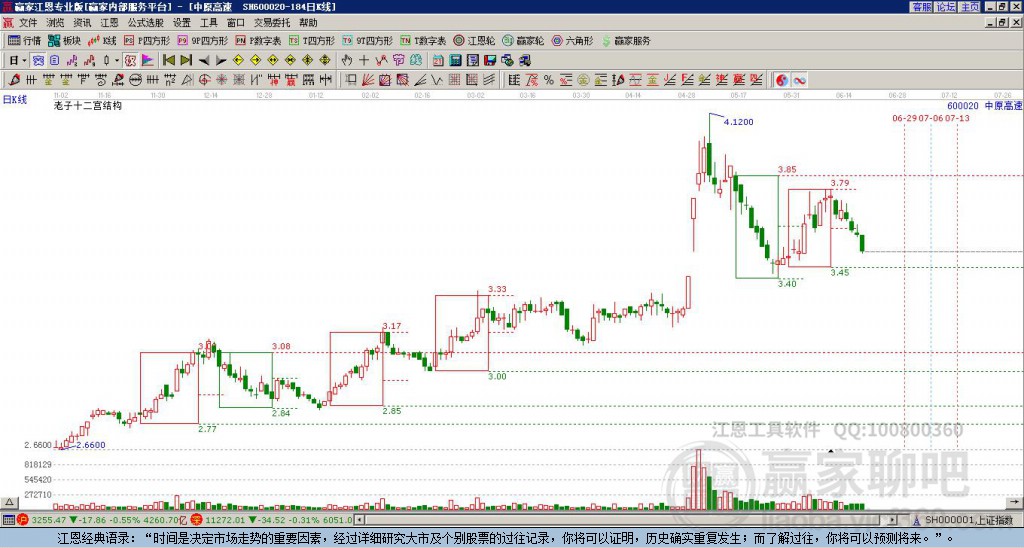Click the small grid icon in status bar
Viewport: 1024px width, 548px height.
(8, 520)
